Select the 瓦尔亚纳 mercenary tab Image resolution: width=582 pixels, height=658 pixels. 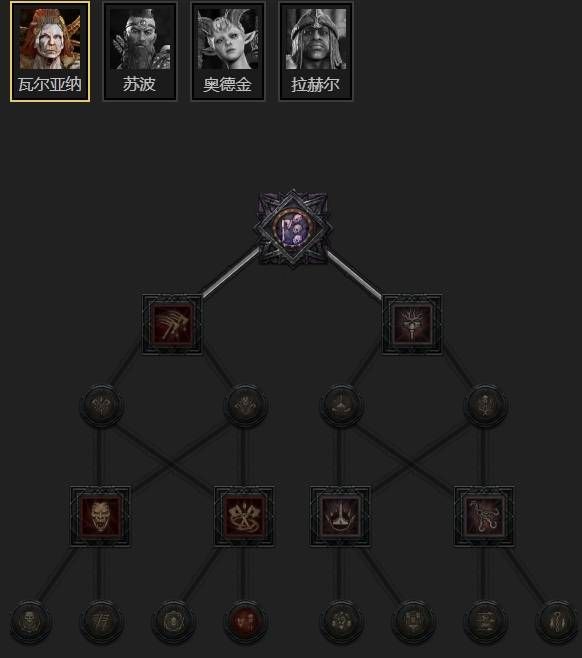50,52
